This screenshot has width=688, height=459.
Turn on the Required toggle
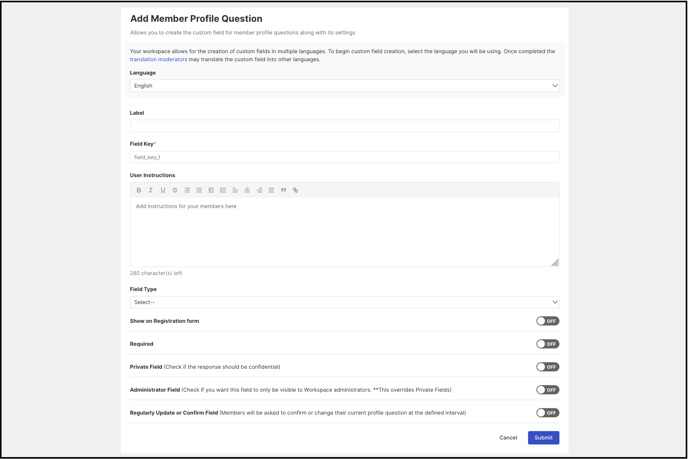click(x=548, y=344)
